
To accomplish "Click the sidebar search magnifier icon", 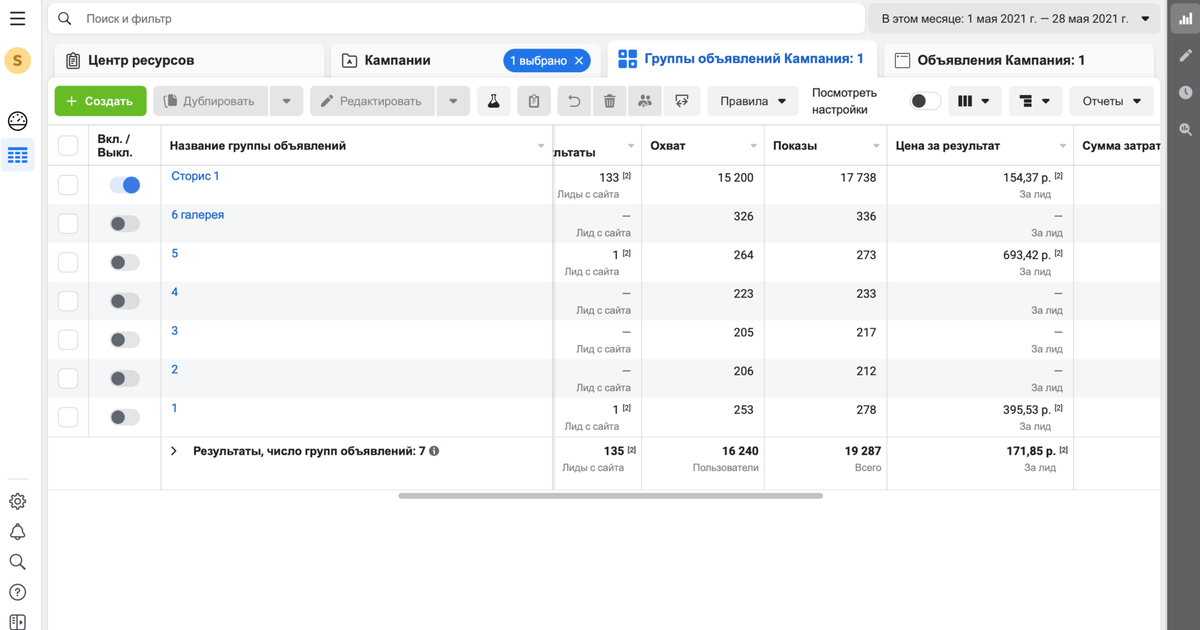I will pos(17,562).
